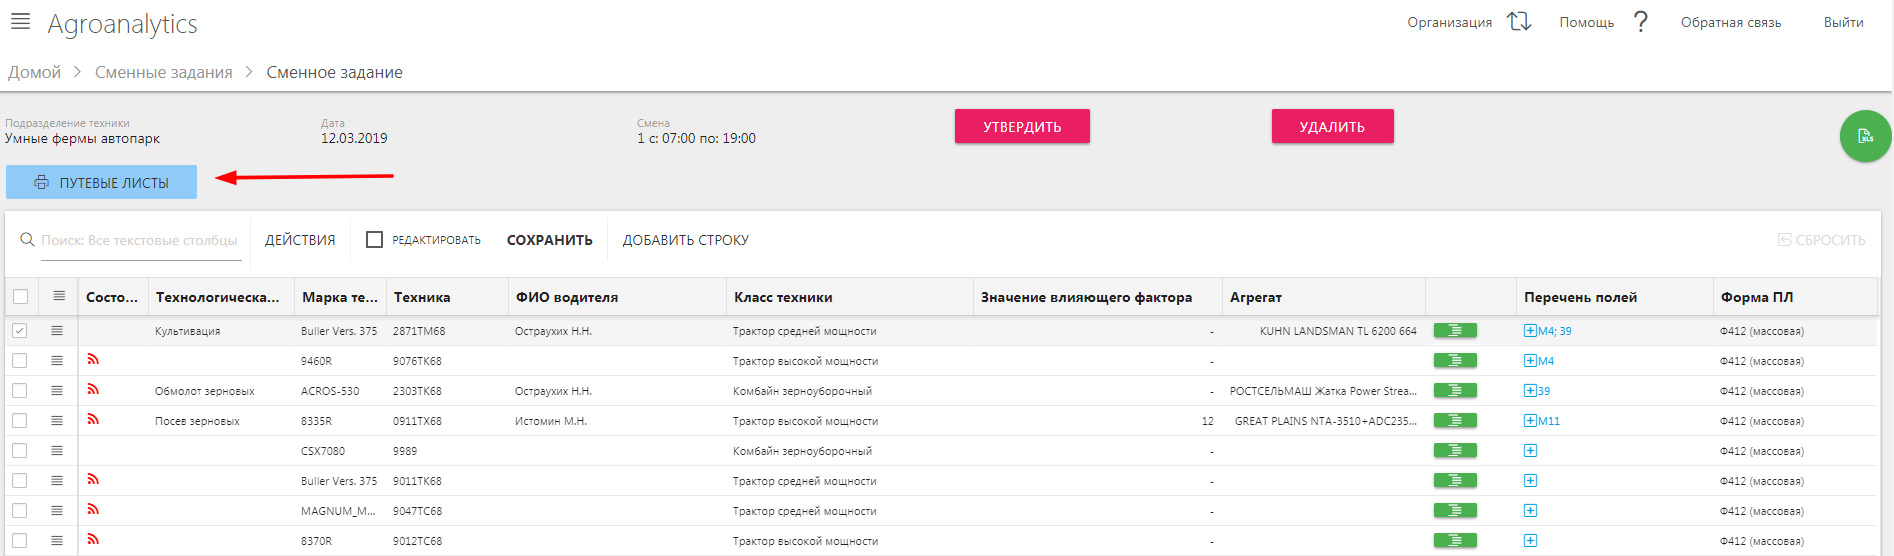Sort by Перечень полей column header
The image size is (1894, 556).
[x=1580, y=297]
